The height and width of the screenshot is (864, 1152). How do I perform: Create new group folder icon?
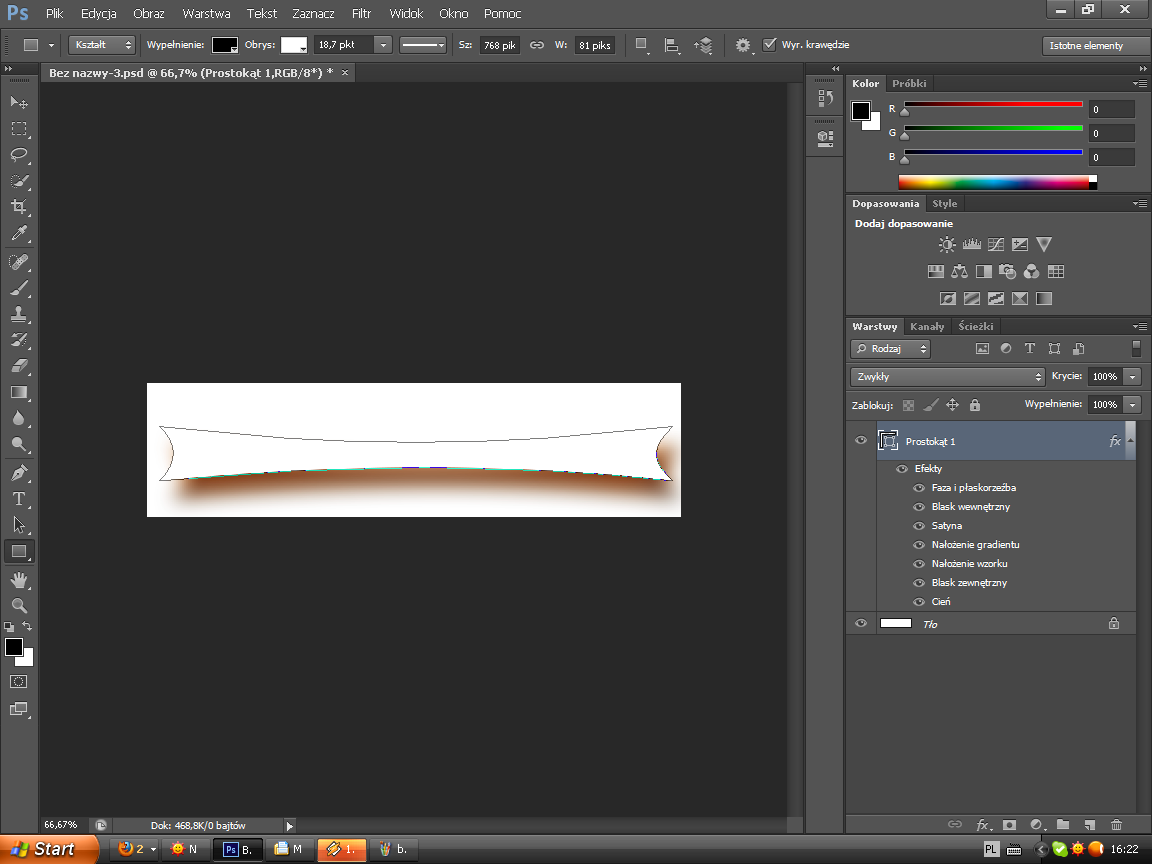[x=1062, y=825]
